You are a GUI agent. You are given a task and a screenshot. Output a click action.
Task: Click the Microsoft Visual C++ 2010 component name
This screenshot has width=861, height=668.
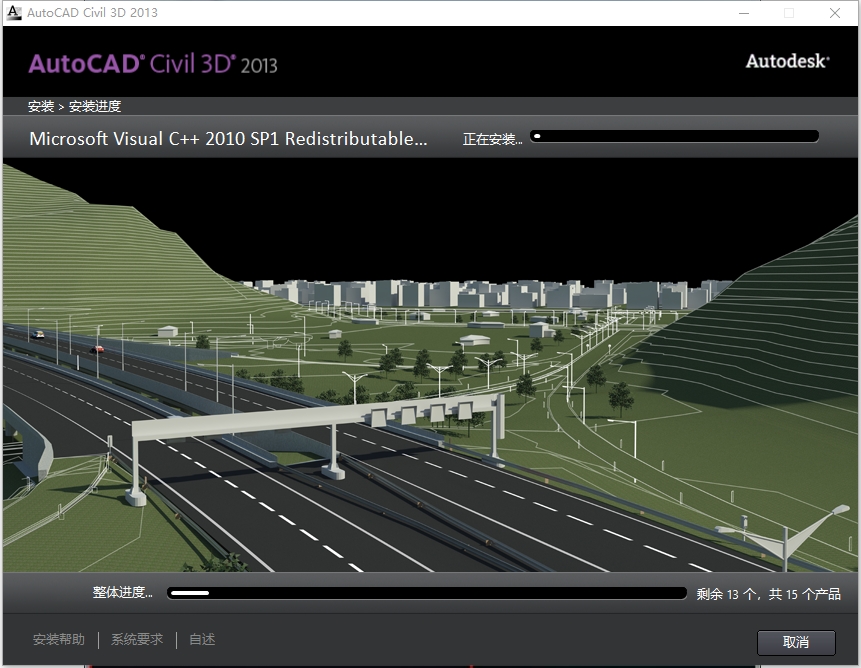tap(228, 139)
